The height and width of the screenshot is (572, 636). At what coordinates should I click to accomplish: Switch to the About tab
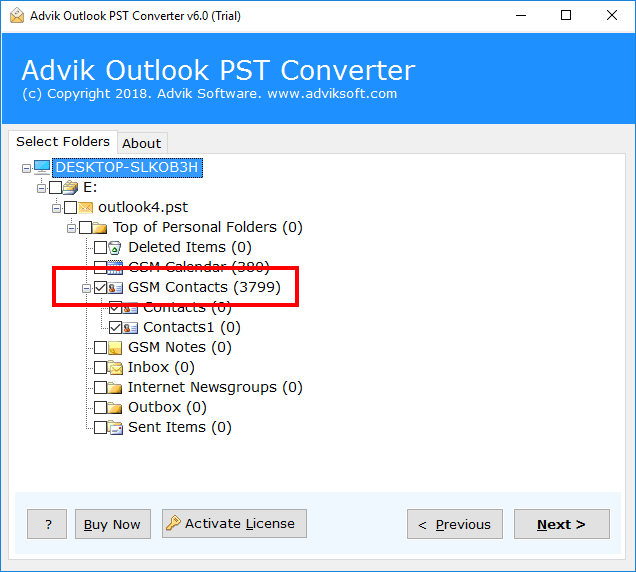click(142, 143)
